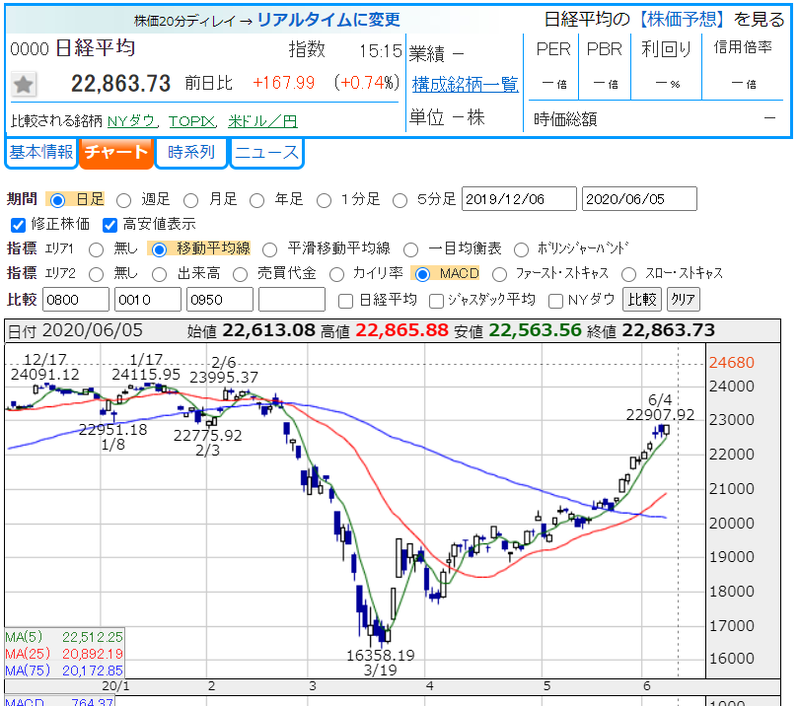Click the start date field 2019/12/06
799x706 pixels.
[x=519, y=199]
